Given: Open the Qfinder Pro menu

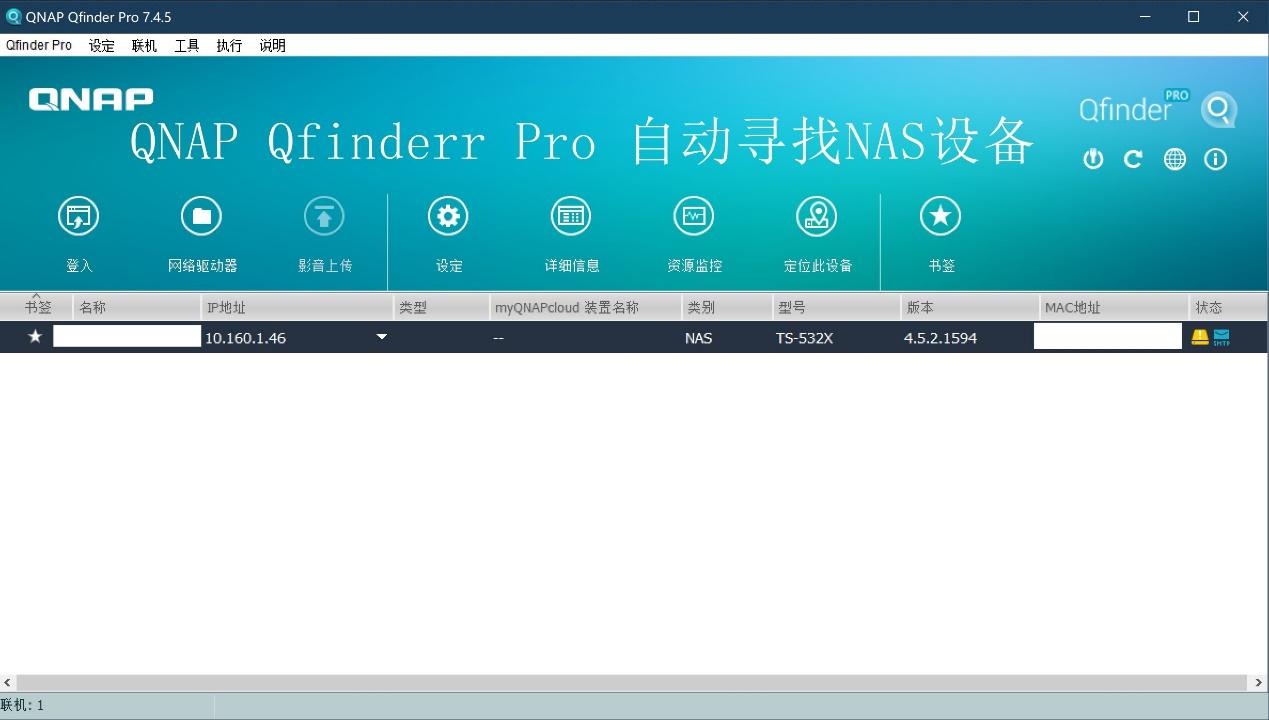Looking at the screenshot, I should [x=39, y=45].
